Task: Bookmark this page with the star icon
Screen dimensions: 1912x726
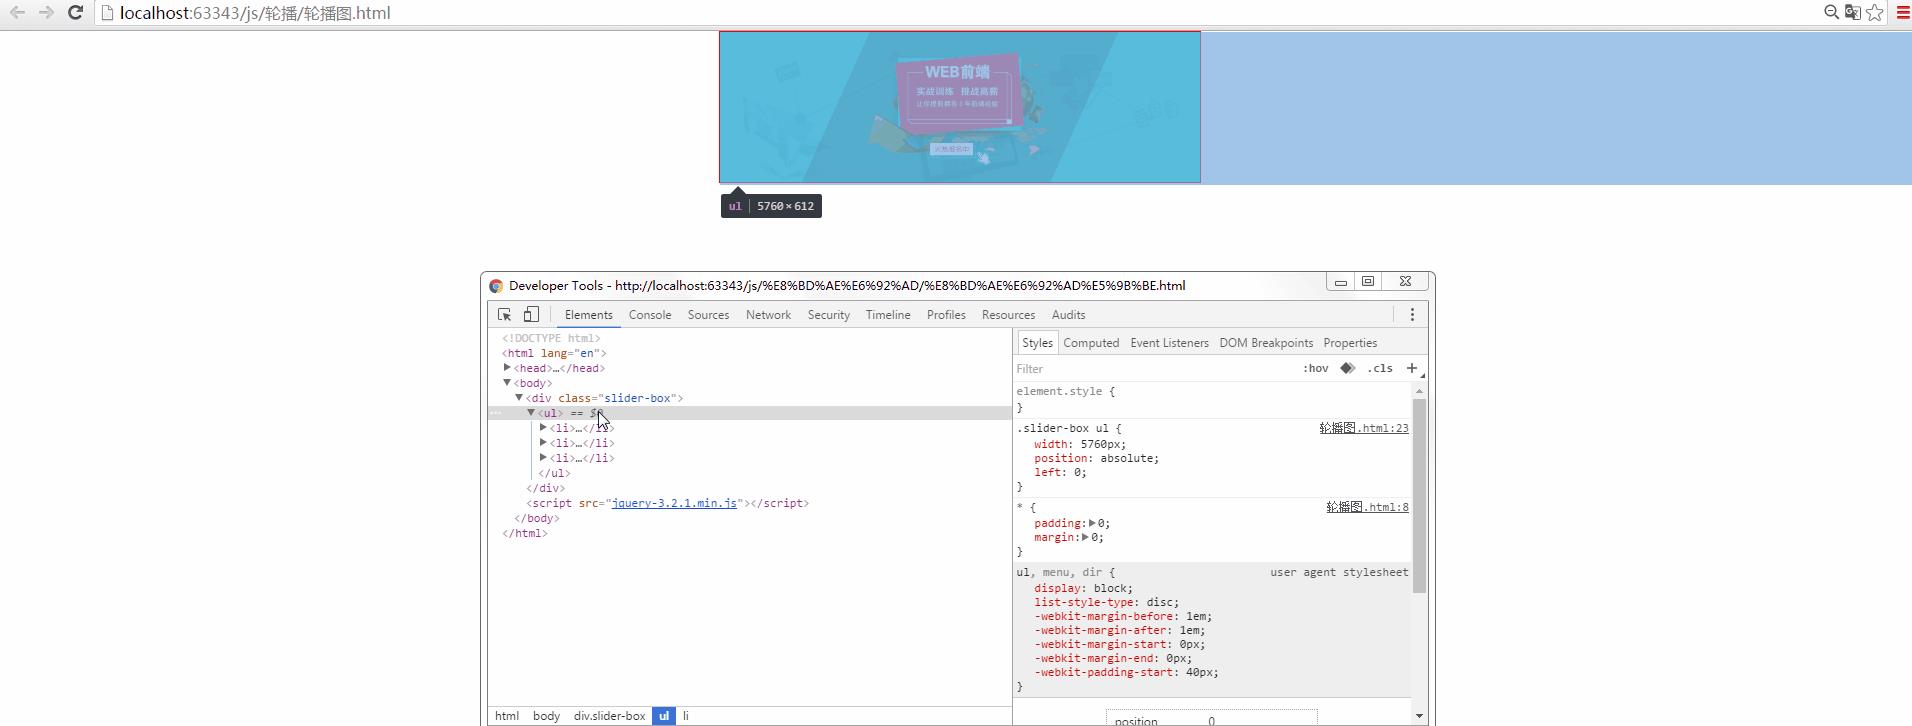Action: coord(1875,12)
